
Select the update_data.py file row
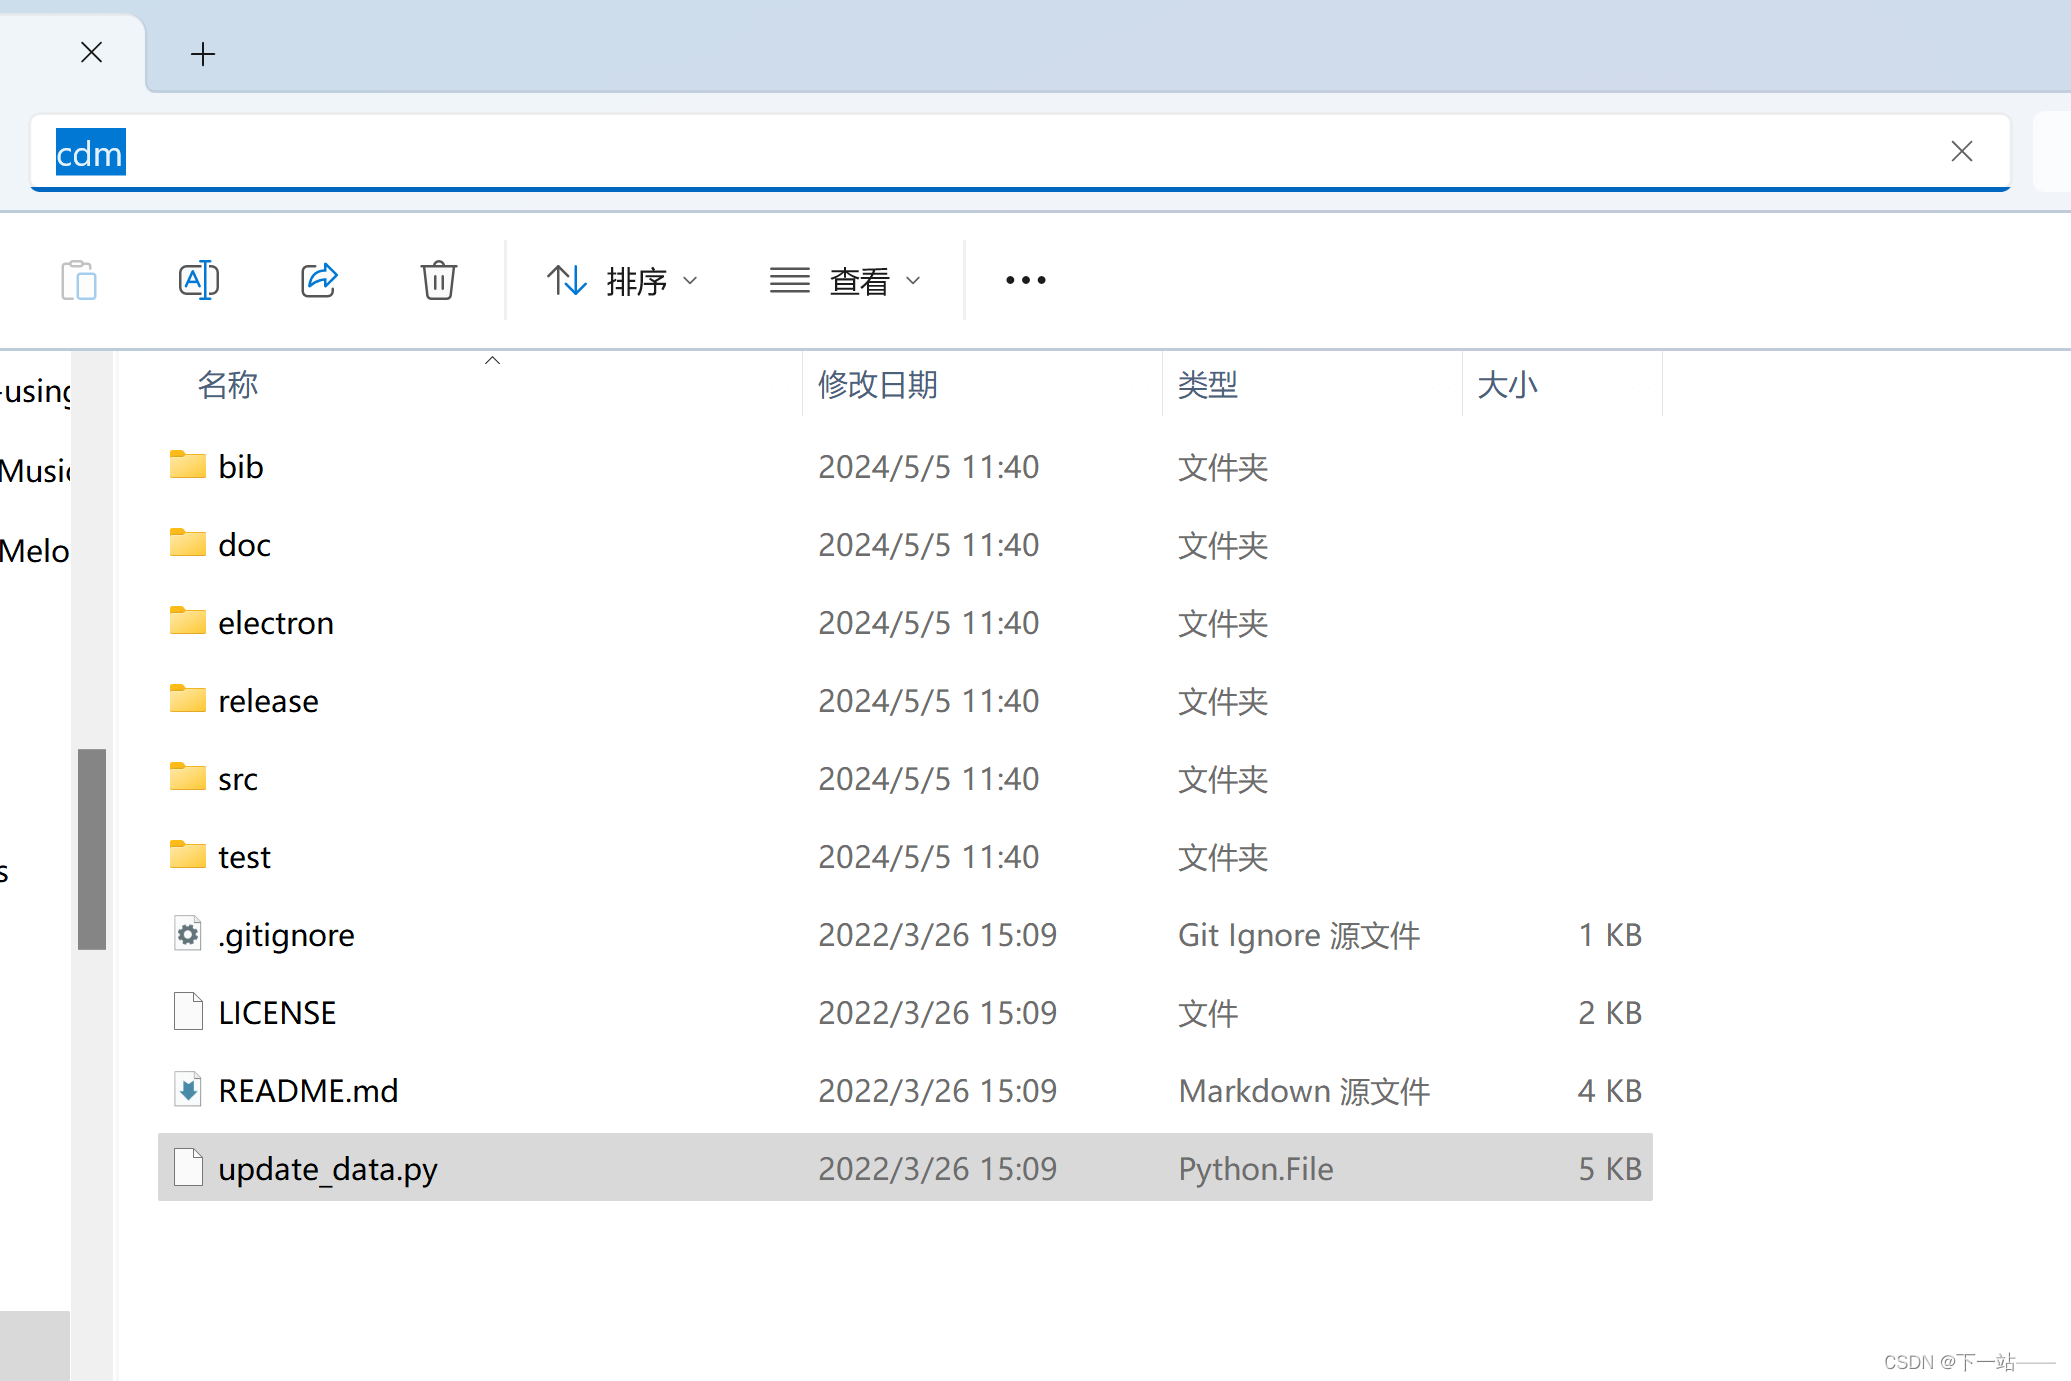[x=328, y=1168]
